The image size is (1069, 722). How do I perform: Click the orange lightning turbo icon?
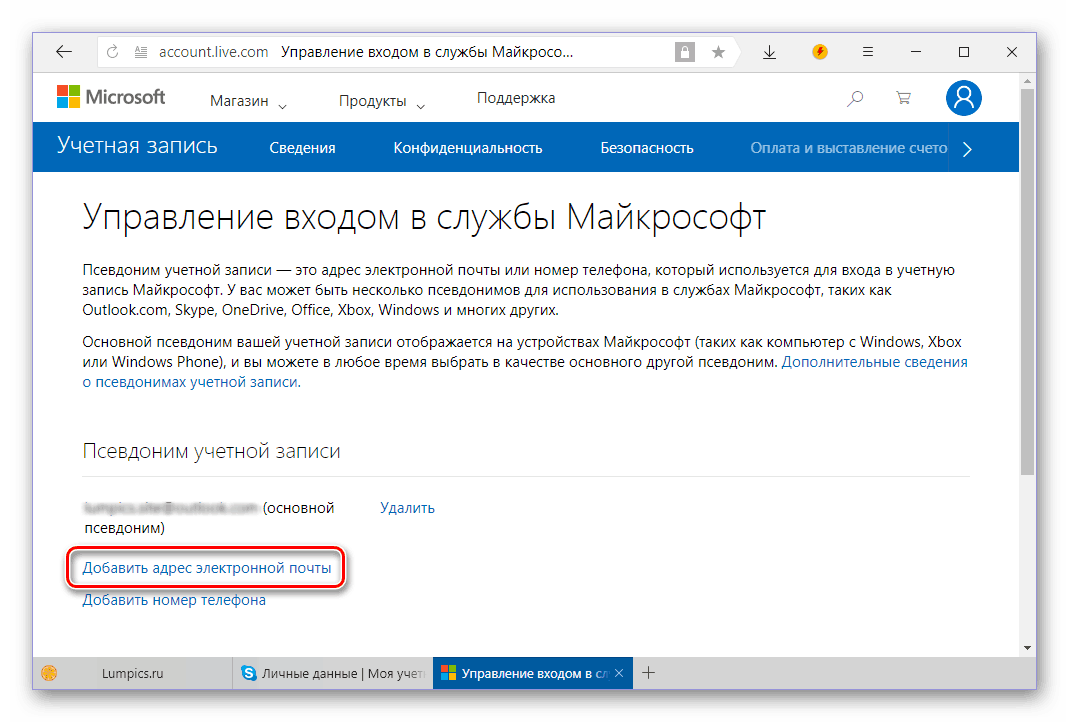[x=820, y=52]
